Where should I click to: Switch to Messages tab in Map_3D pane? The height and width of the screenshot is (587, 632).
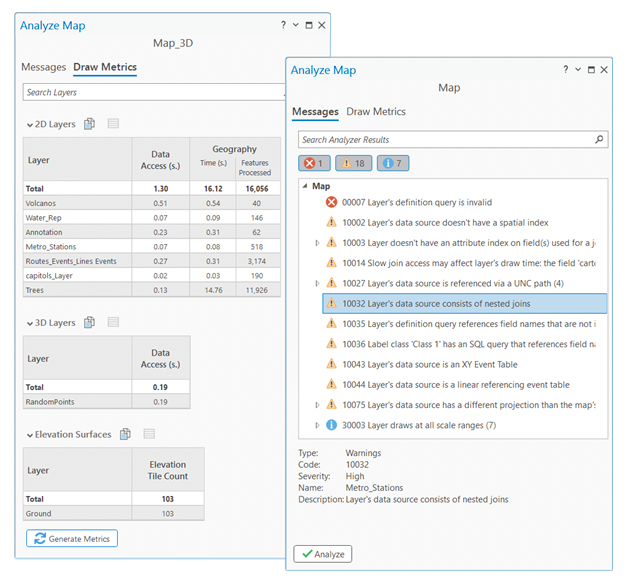tap(44, 67)
